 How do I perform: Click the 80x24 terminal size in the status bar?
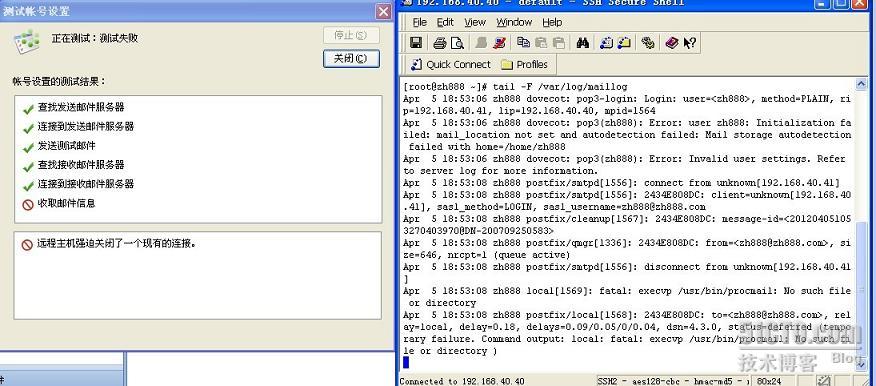point(768,381)
